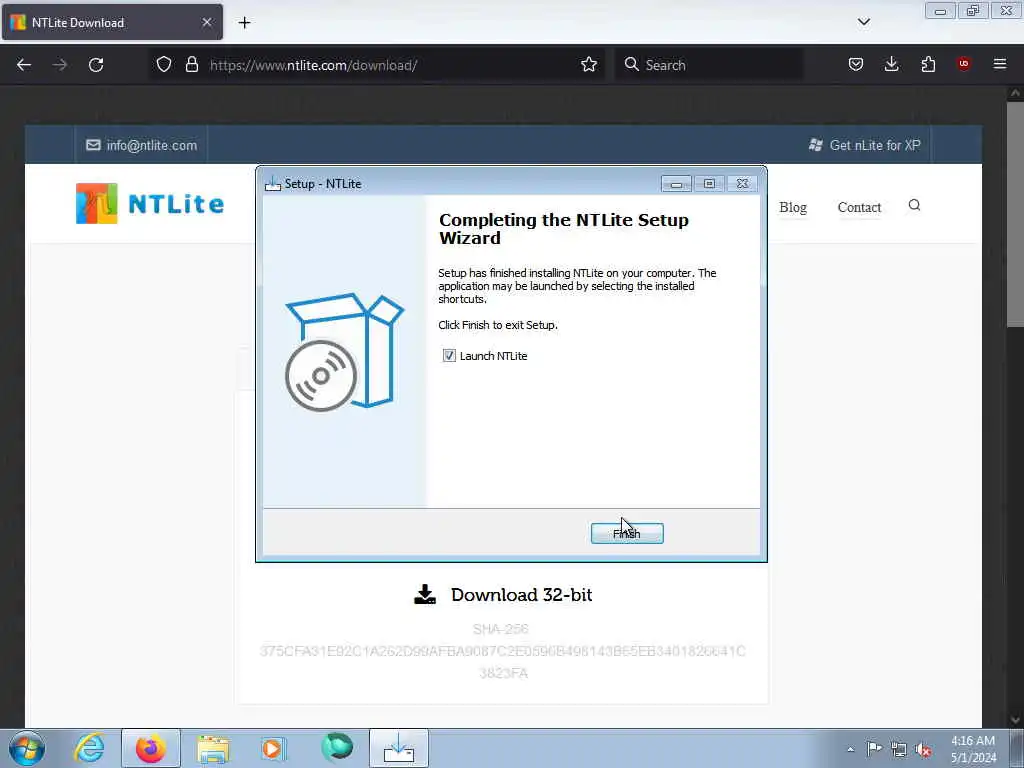Select the NTLite Download browser tab
Viewport: 1024px width, 768px height.
click(112, 22)
